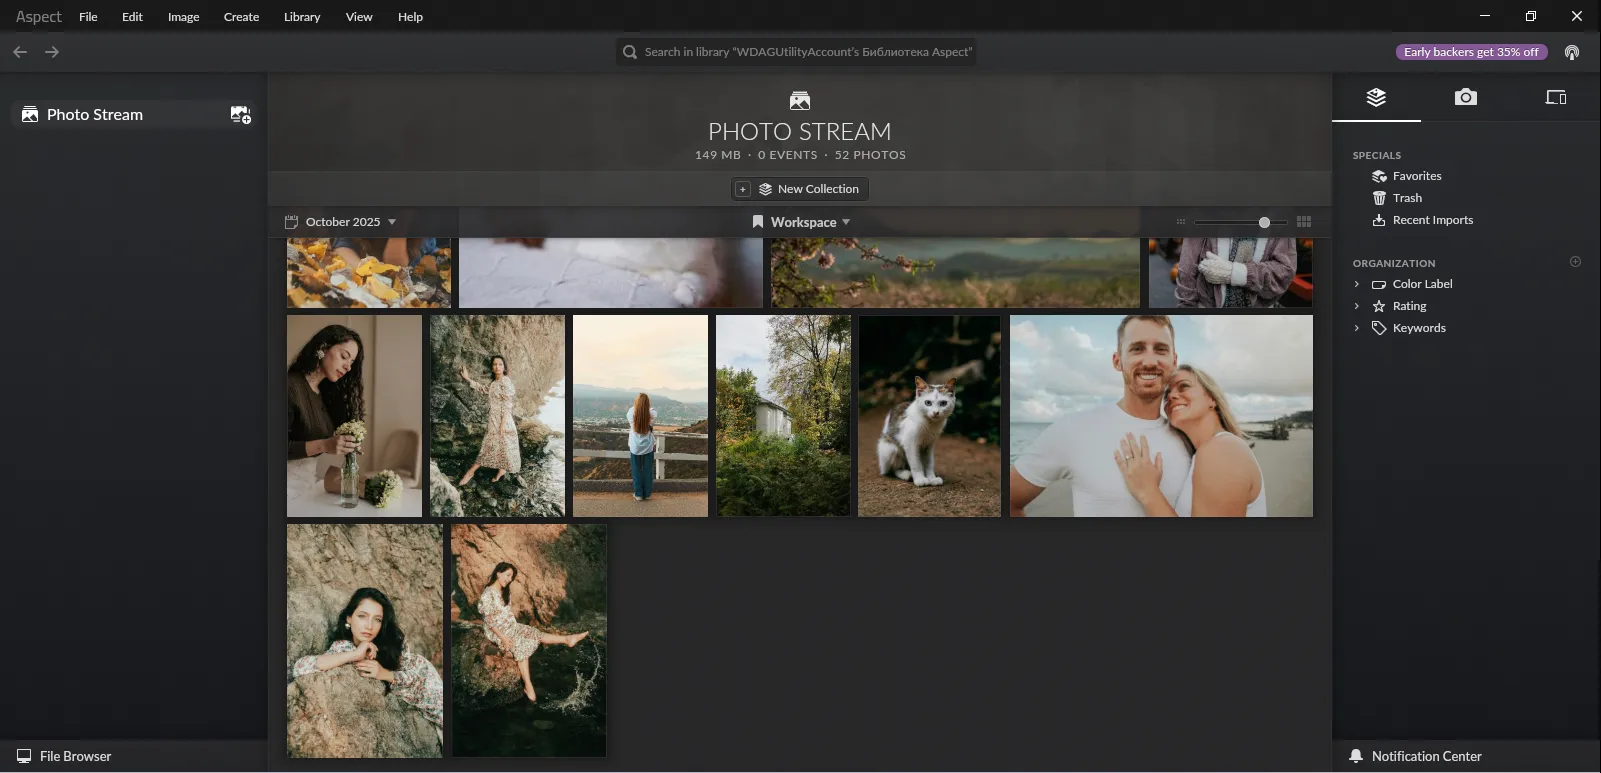Select the large grid thumbnail size icon
Viewport: 1601px width, 773px height.
click(1303, 222)
